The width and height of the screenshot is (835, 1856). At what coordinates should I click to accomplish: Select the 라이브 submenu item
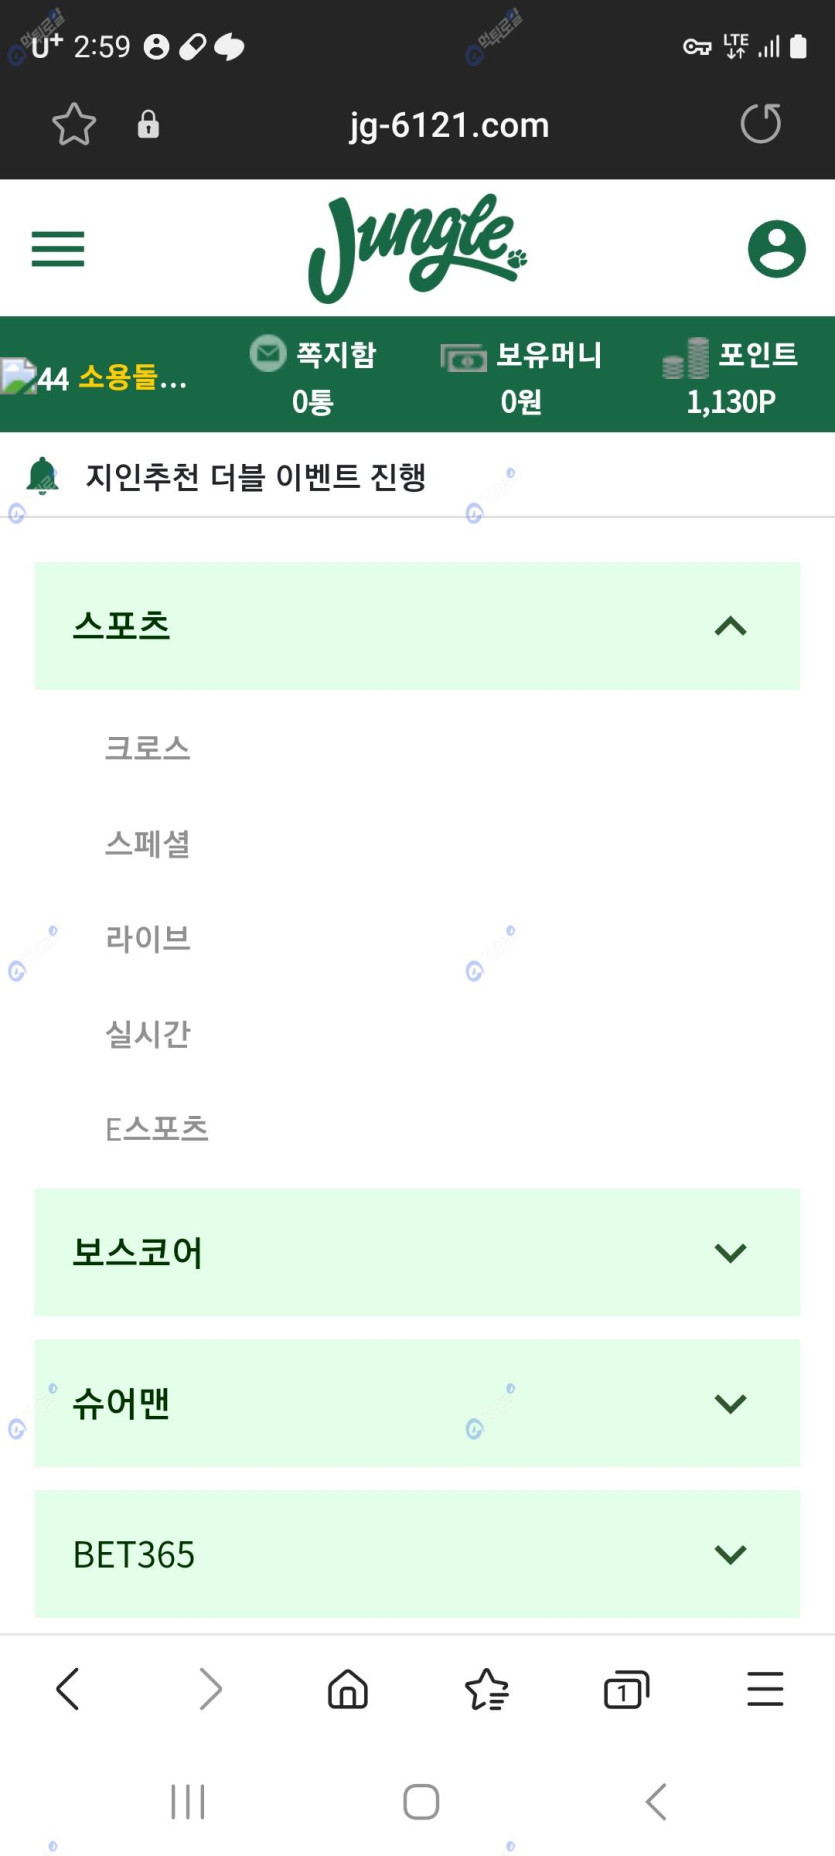tap(148, 939)
